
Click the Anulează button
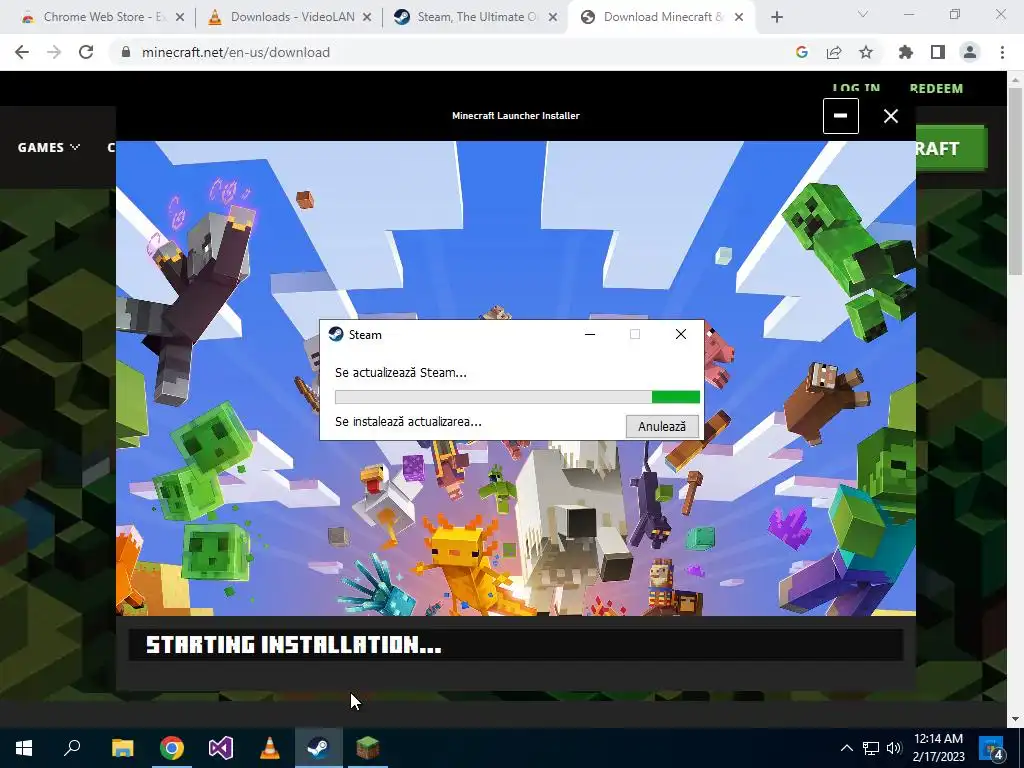pyautogui.click(x=662, y=426)
